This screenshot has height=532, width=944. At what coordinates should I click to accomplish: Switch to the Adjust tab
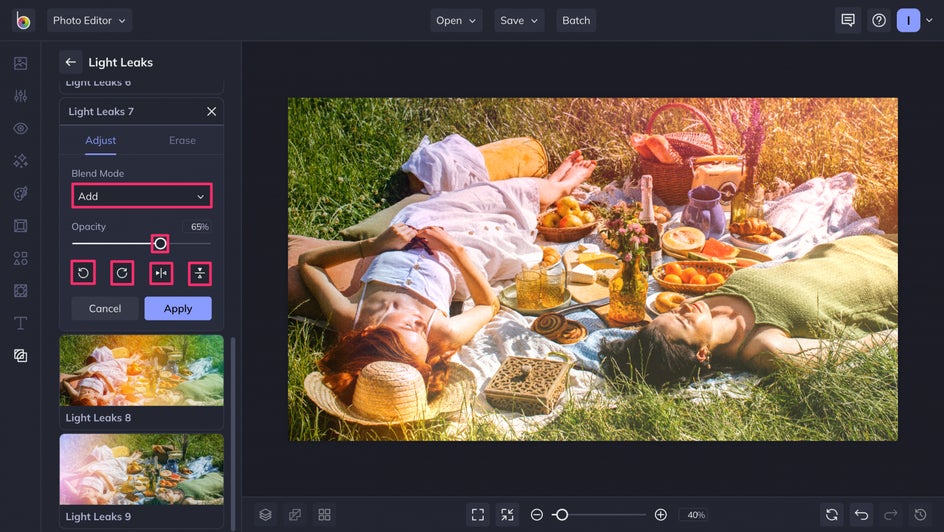pos(101,140)
